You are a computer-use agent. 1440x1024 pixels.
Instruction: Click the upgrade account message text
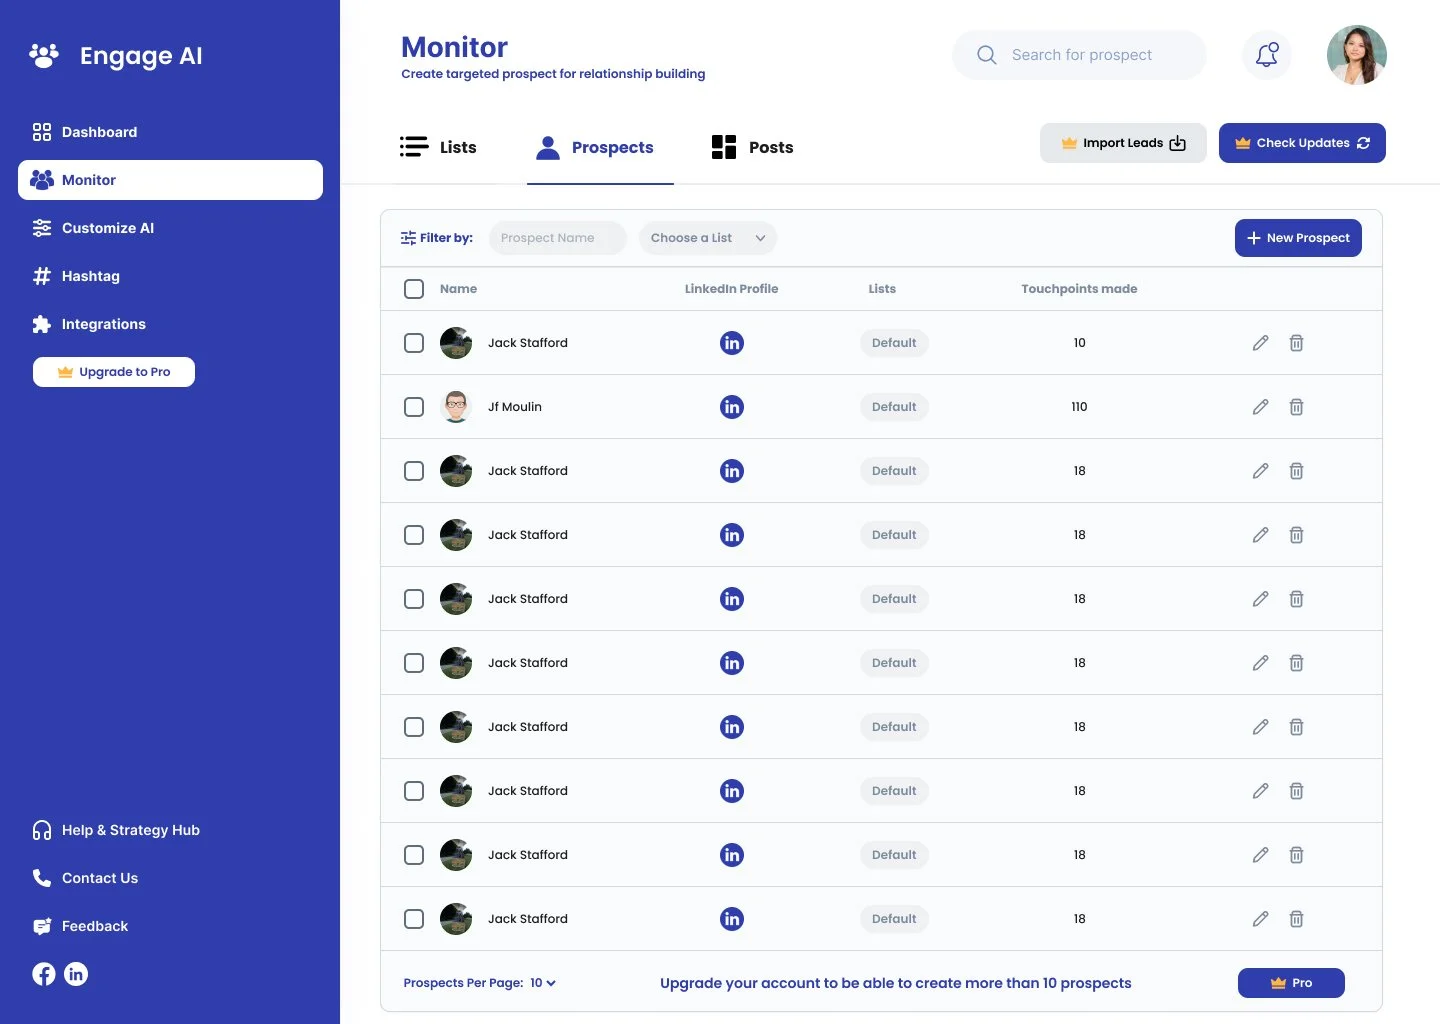pos(896,983)
